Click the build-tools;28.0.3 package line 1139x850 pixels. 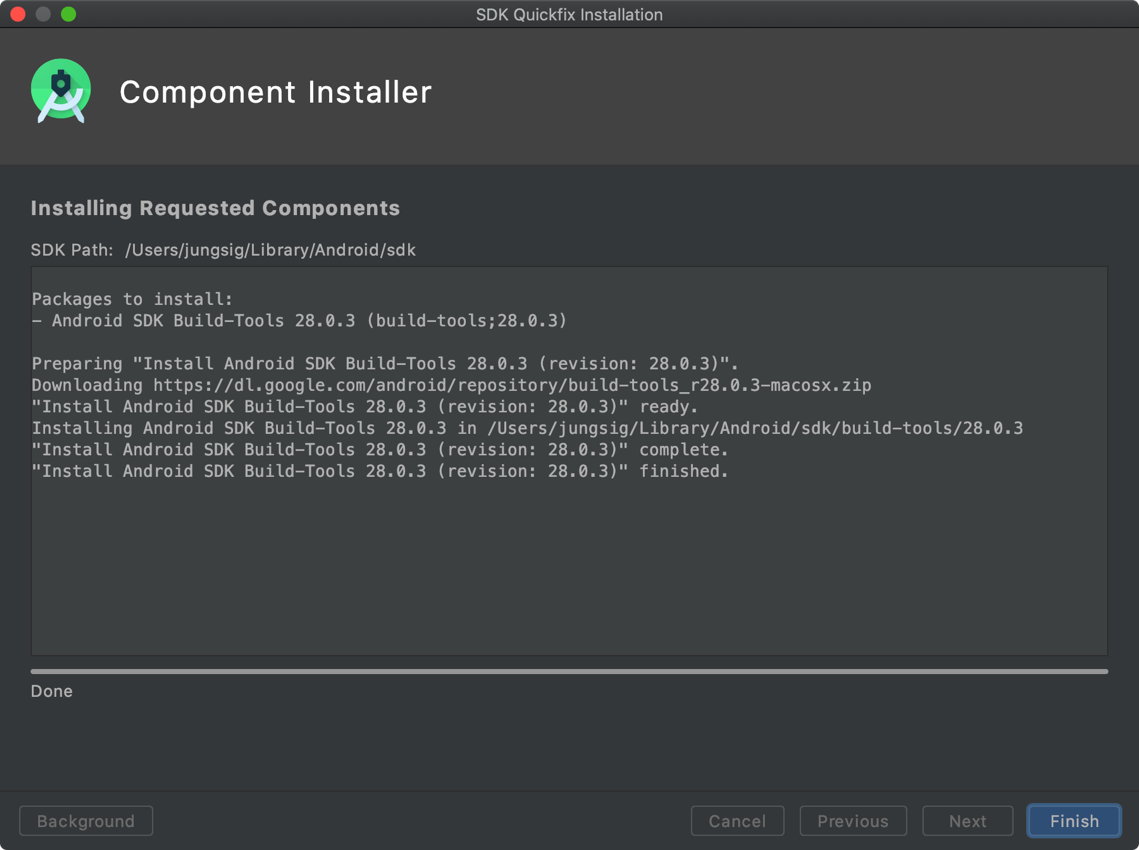click(299, 321)
